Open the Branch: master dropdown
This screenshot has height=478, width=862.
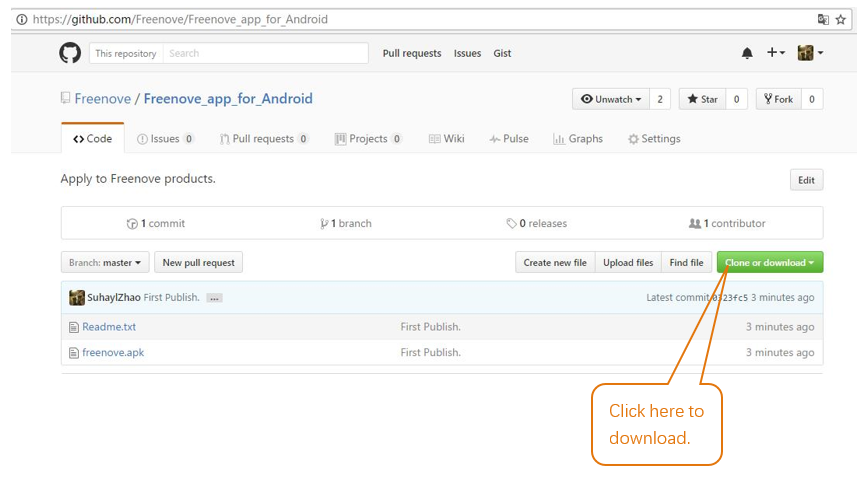(x=104, y=262)
